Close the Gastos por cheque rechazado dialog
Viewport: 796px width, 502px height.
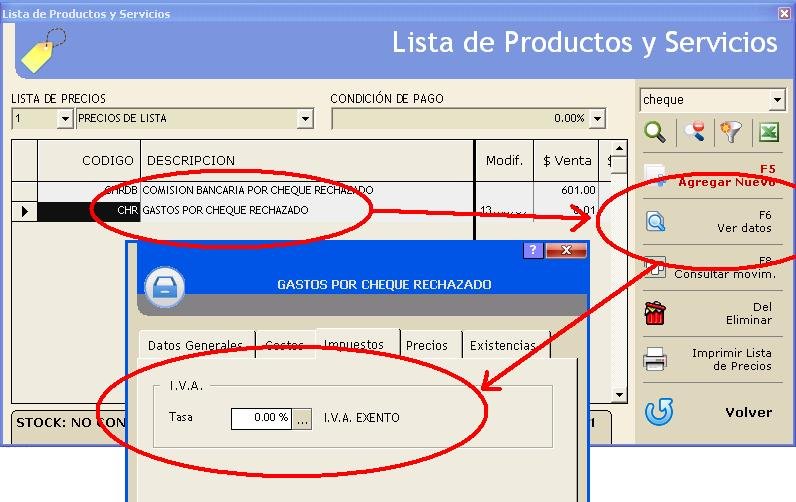(x=566, y=250)
